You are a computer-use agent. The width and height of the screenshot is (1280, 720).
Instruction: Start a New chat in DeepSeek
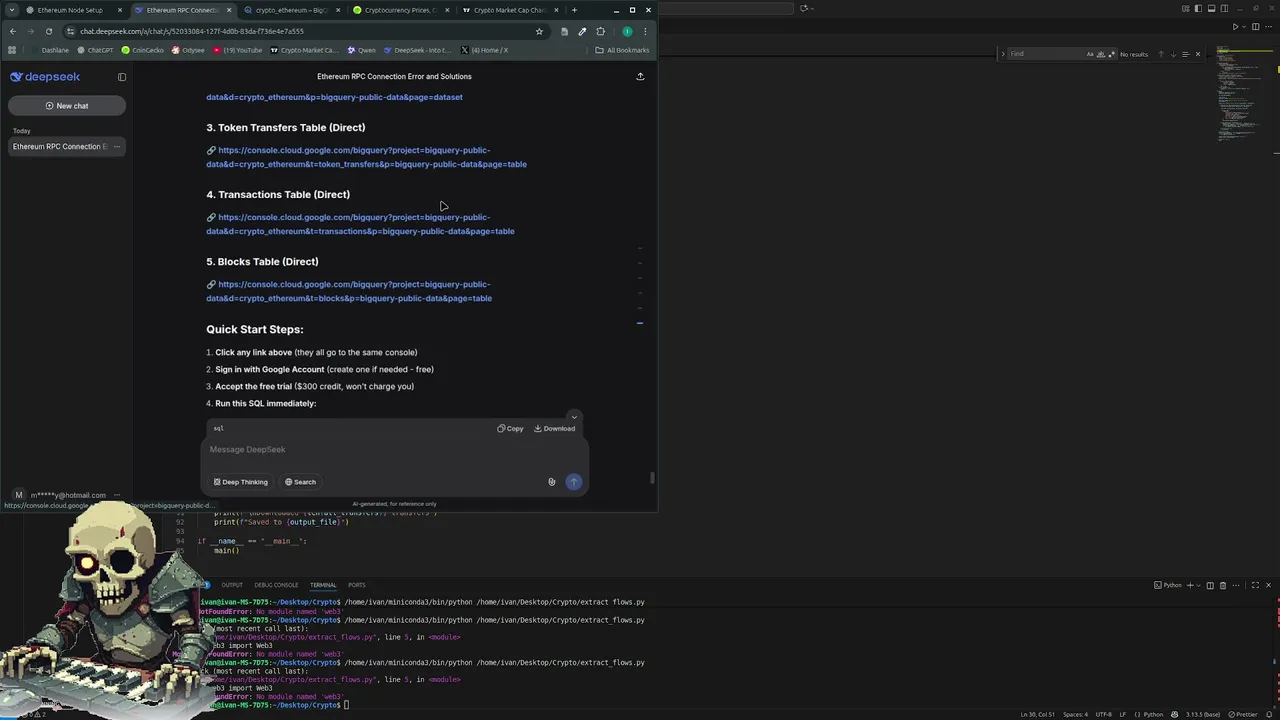67,106
